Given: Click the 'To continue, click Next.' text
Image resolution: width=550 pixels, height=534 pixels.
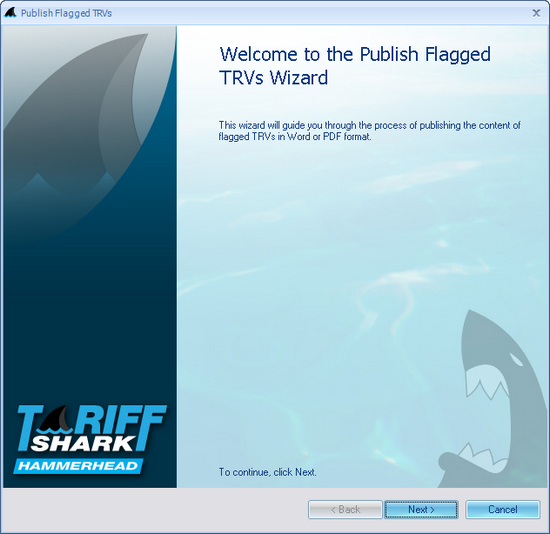Looking at the screenshot, I should 268,472.
